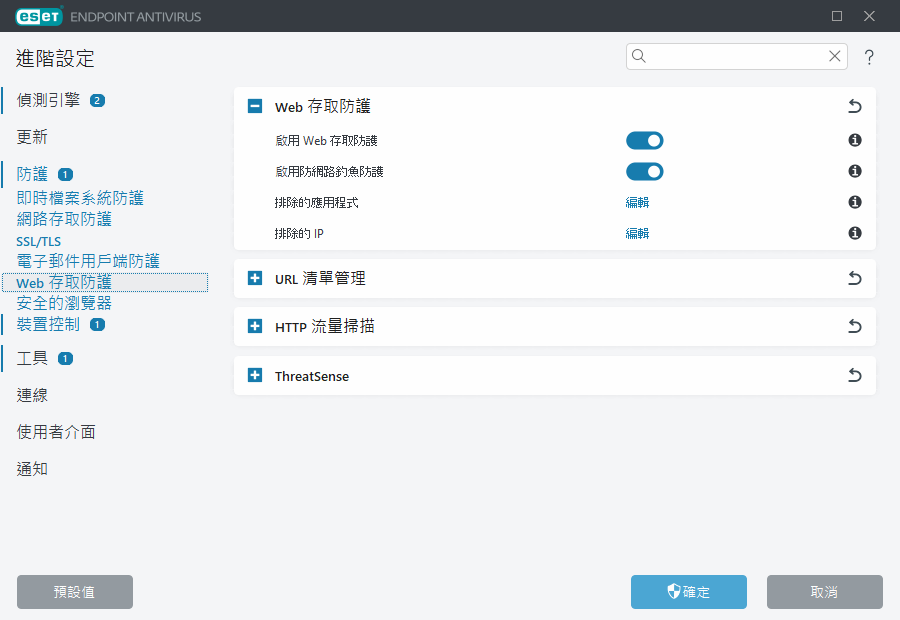Screen dimensions: 900x620
Task: Toggle 啟用 Web 存取防護 switch
Action: [644, 141]
